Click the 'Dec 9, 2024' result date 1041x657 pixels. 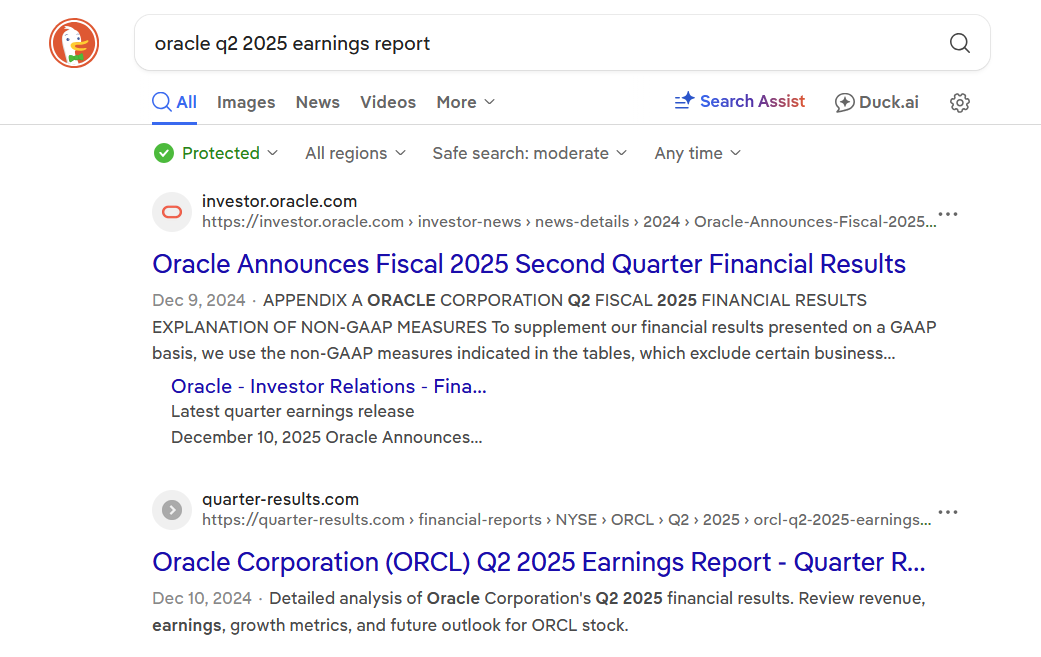pos(199,301)
